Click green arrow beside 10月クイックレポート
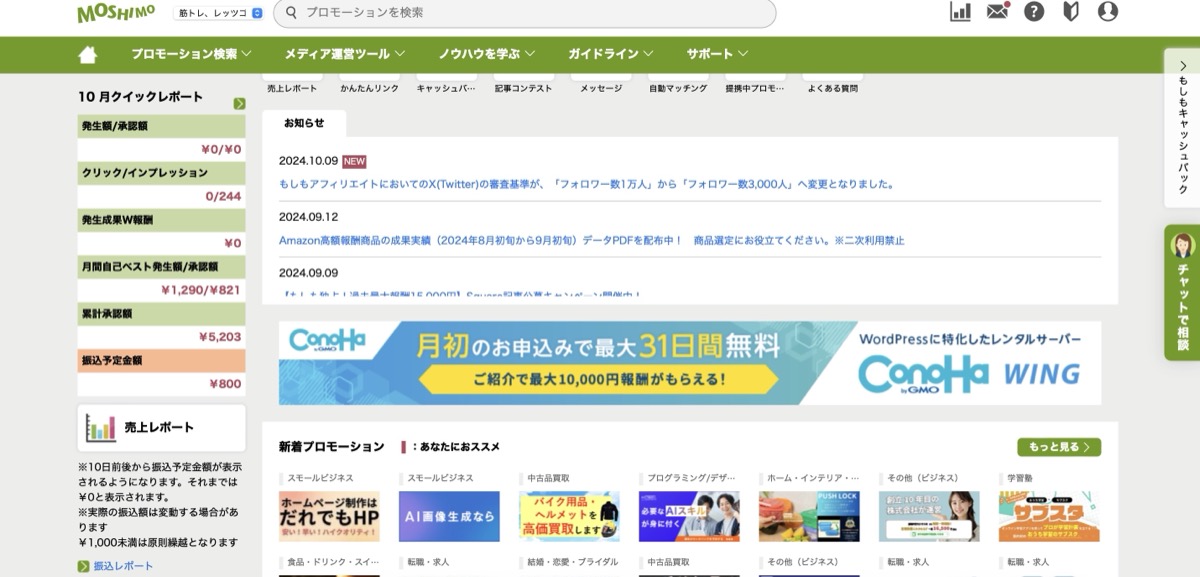Screen dimensions: 1200x577 click(239, 103)
